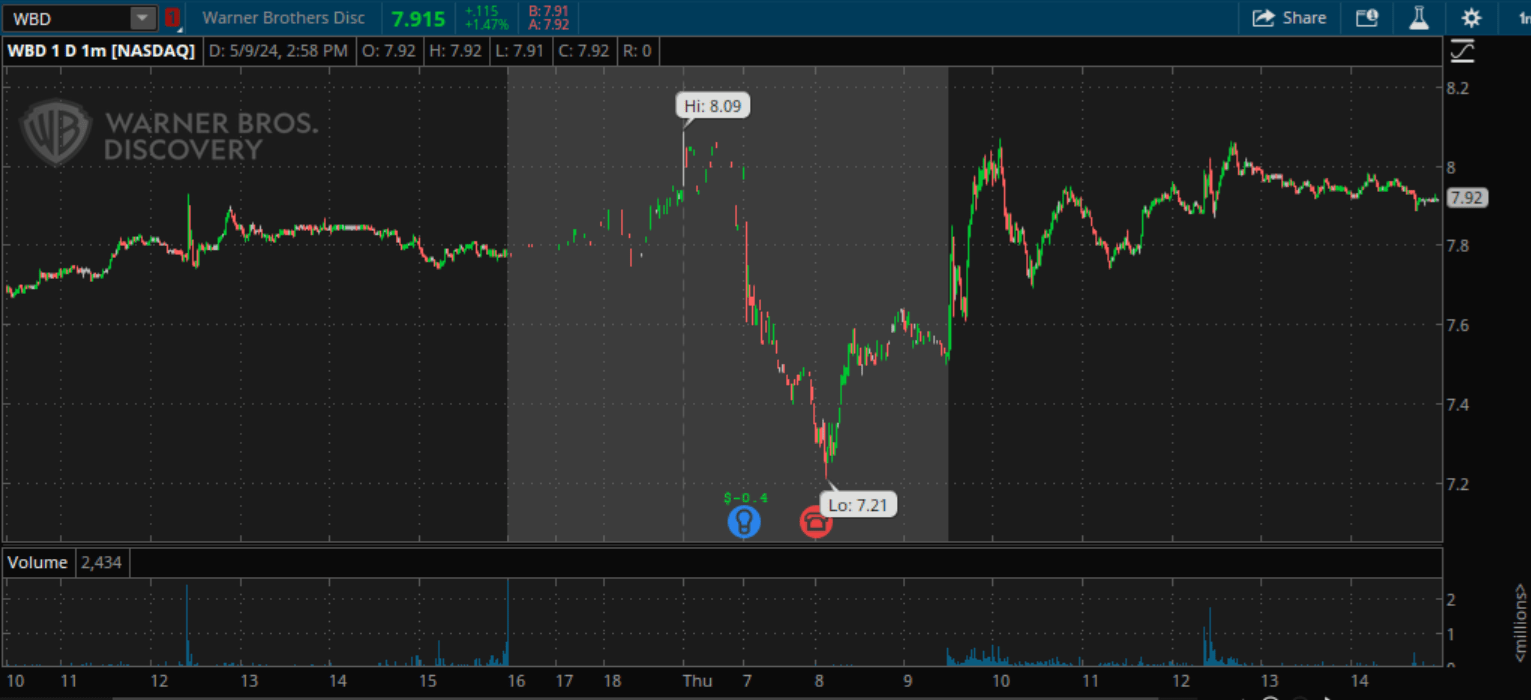Click the Lo: 7.21 price bubble
This screenshot has width=1531, height=700.
pyautogui.click(x=857, y=505)
